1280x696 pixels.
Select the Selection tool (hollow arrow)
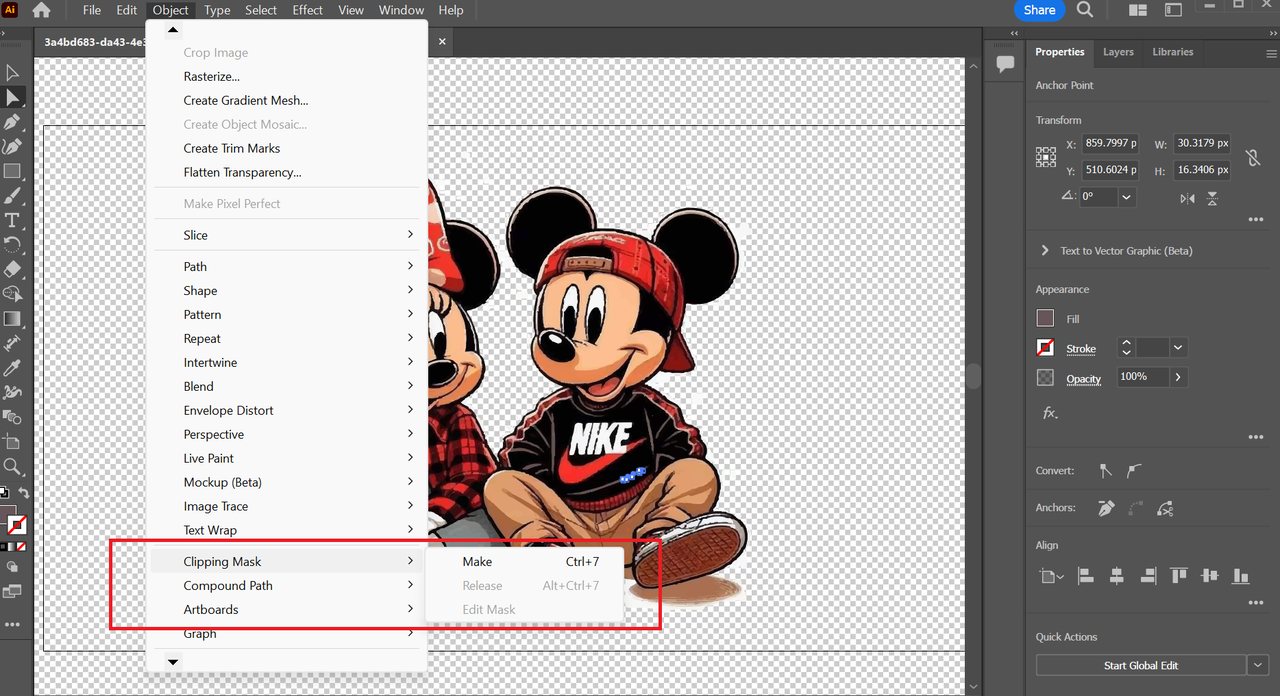coord(12,73)
